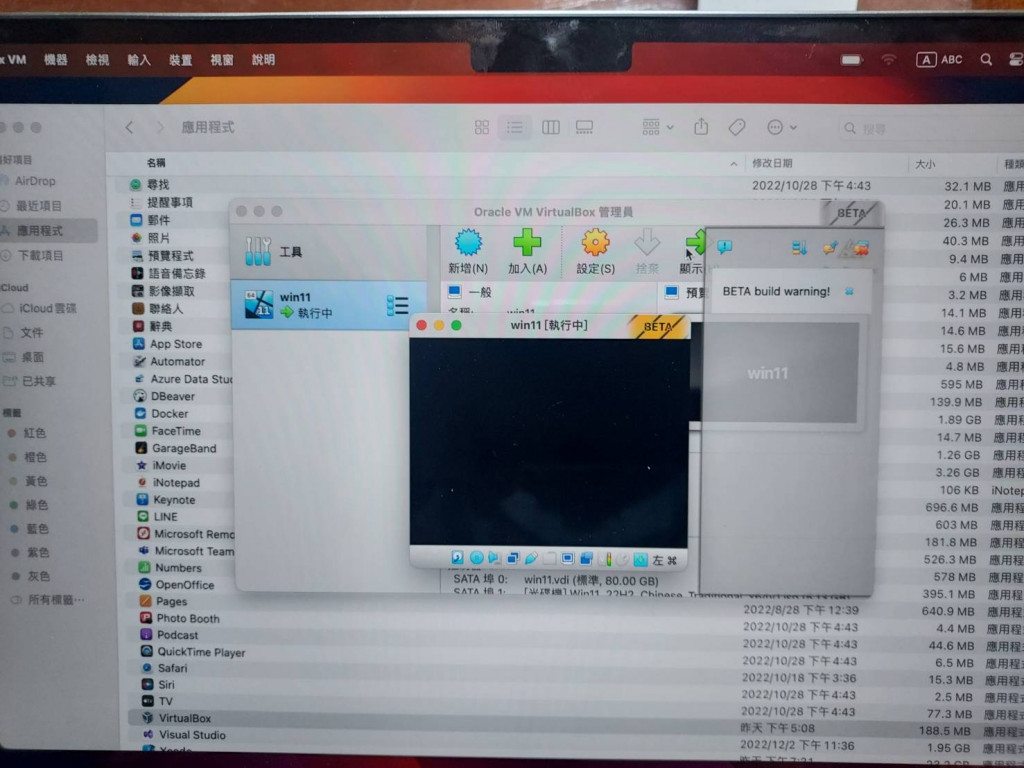Click the notification sort order icon
The width and height of the screenshot is (1024, 768).
tap(799, 248)
